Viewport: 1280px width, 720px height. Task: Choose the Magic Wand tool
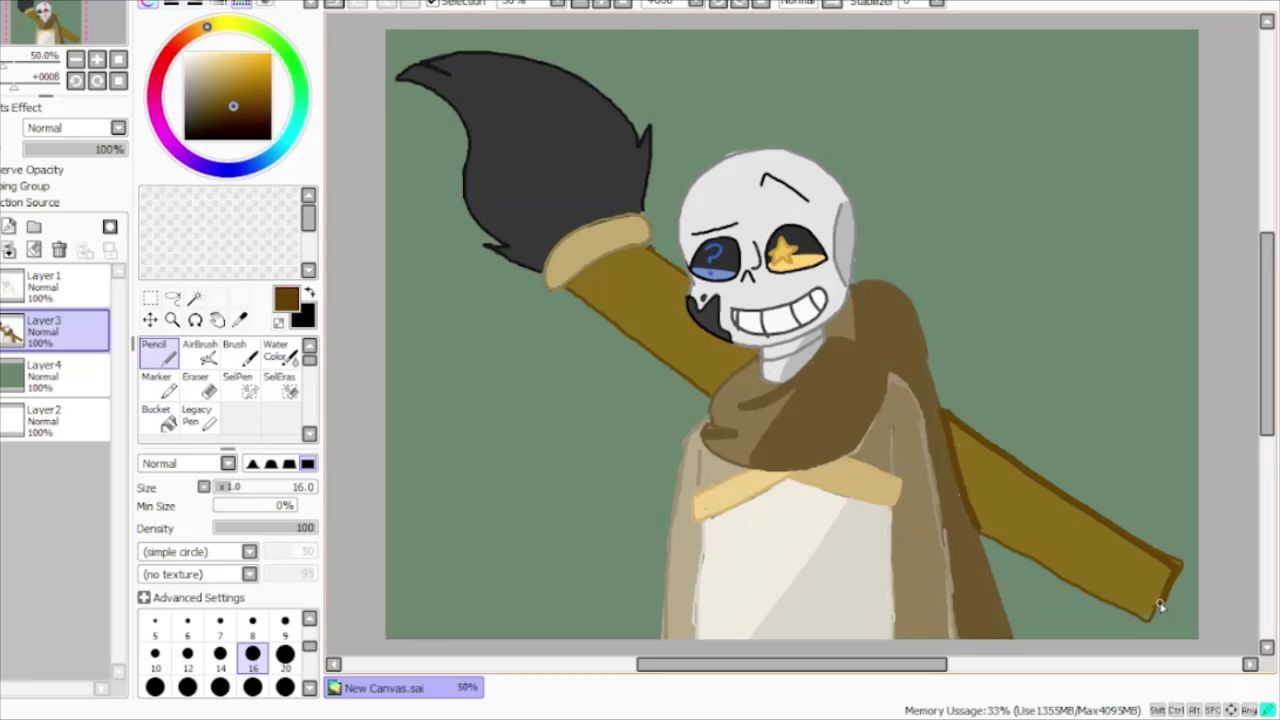pos(195,297)
